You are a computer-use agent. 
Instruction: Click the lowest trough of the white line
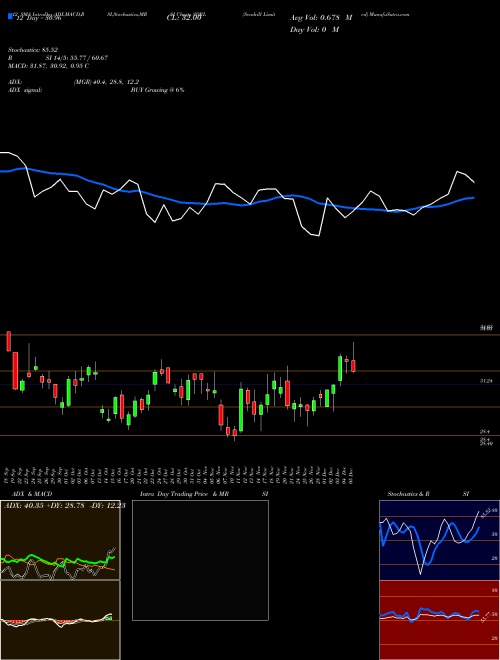(319, 236)
